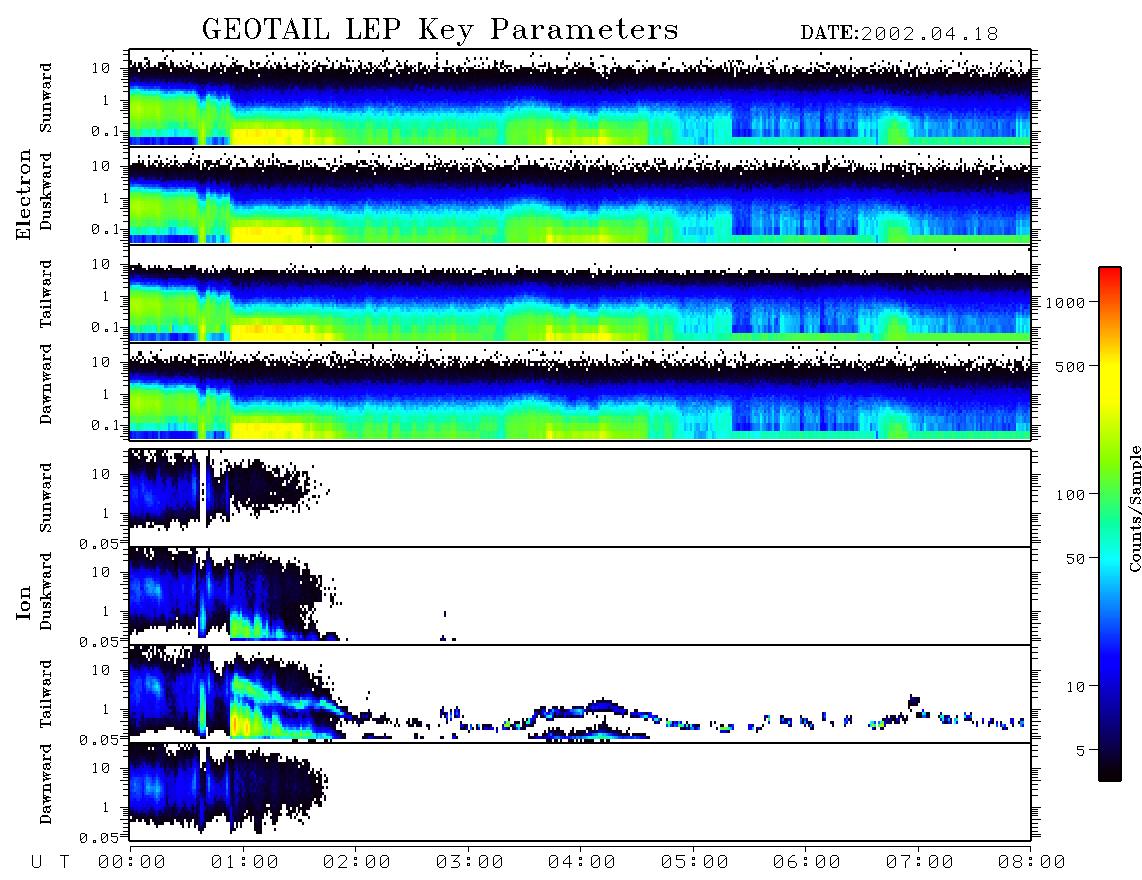Click inside the Ion Dawnward spectrogram panel
Image resolution: width=1142 pixels, height=880 pixels.
(580, 792)
